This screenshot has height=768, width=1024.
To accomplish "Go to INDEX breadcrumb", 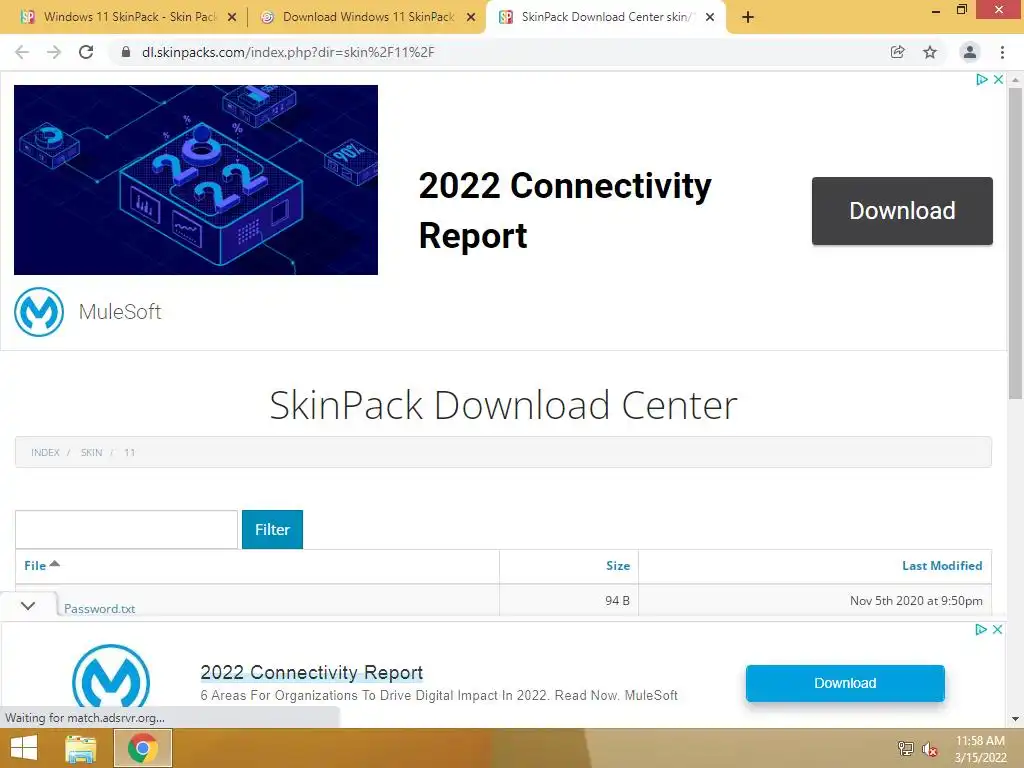I will [x=45, y=452].
